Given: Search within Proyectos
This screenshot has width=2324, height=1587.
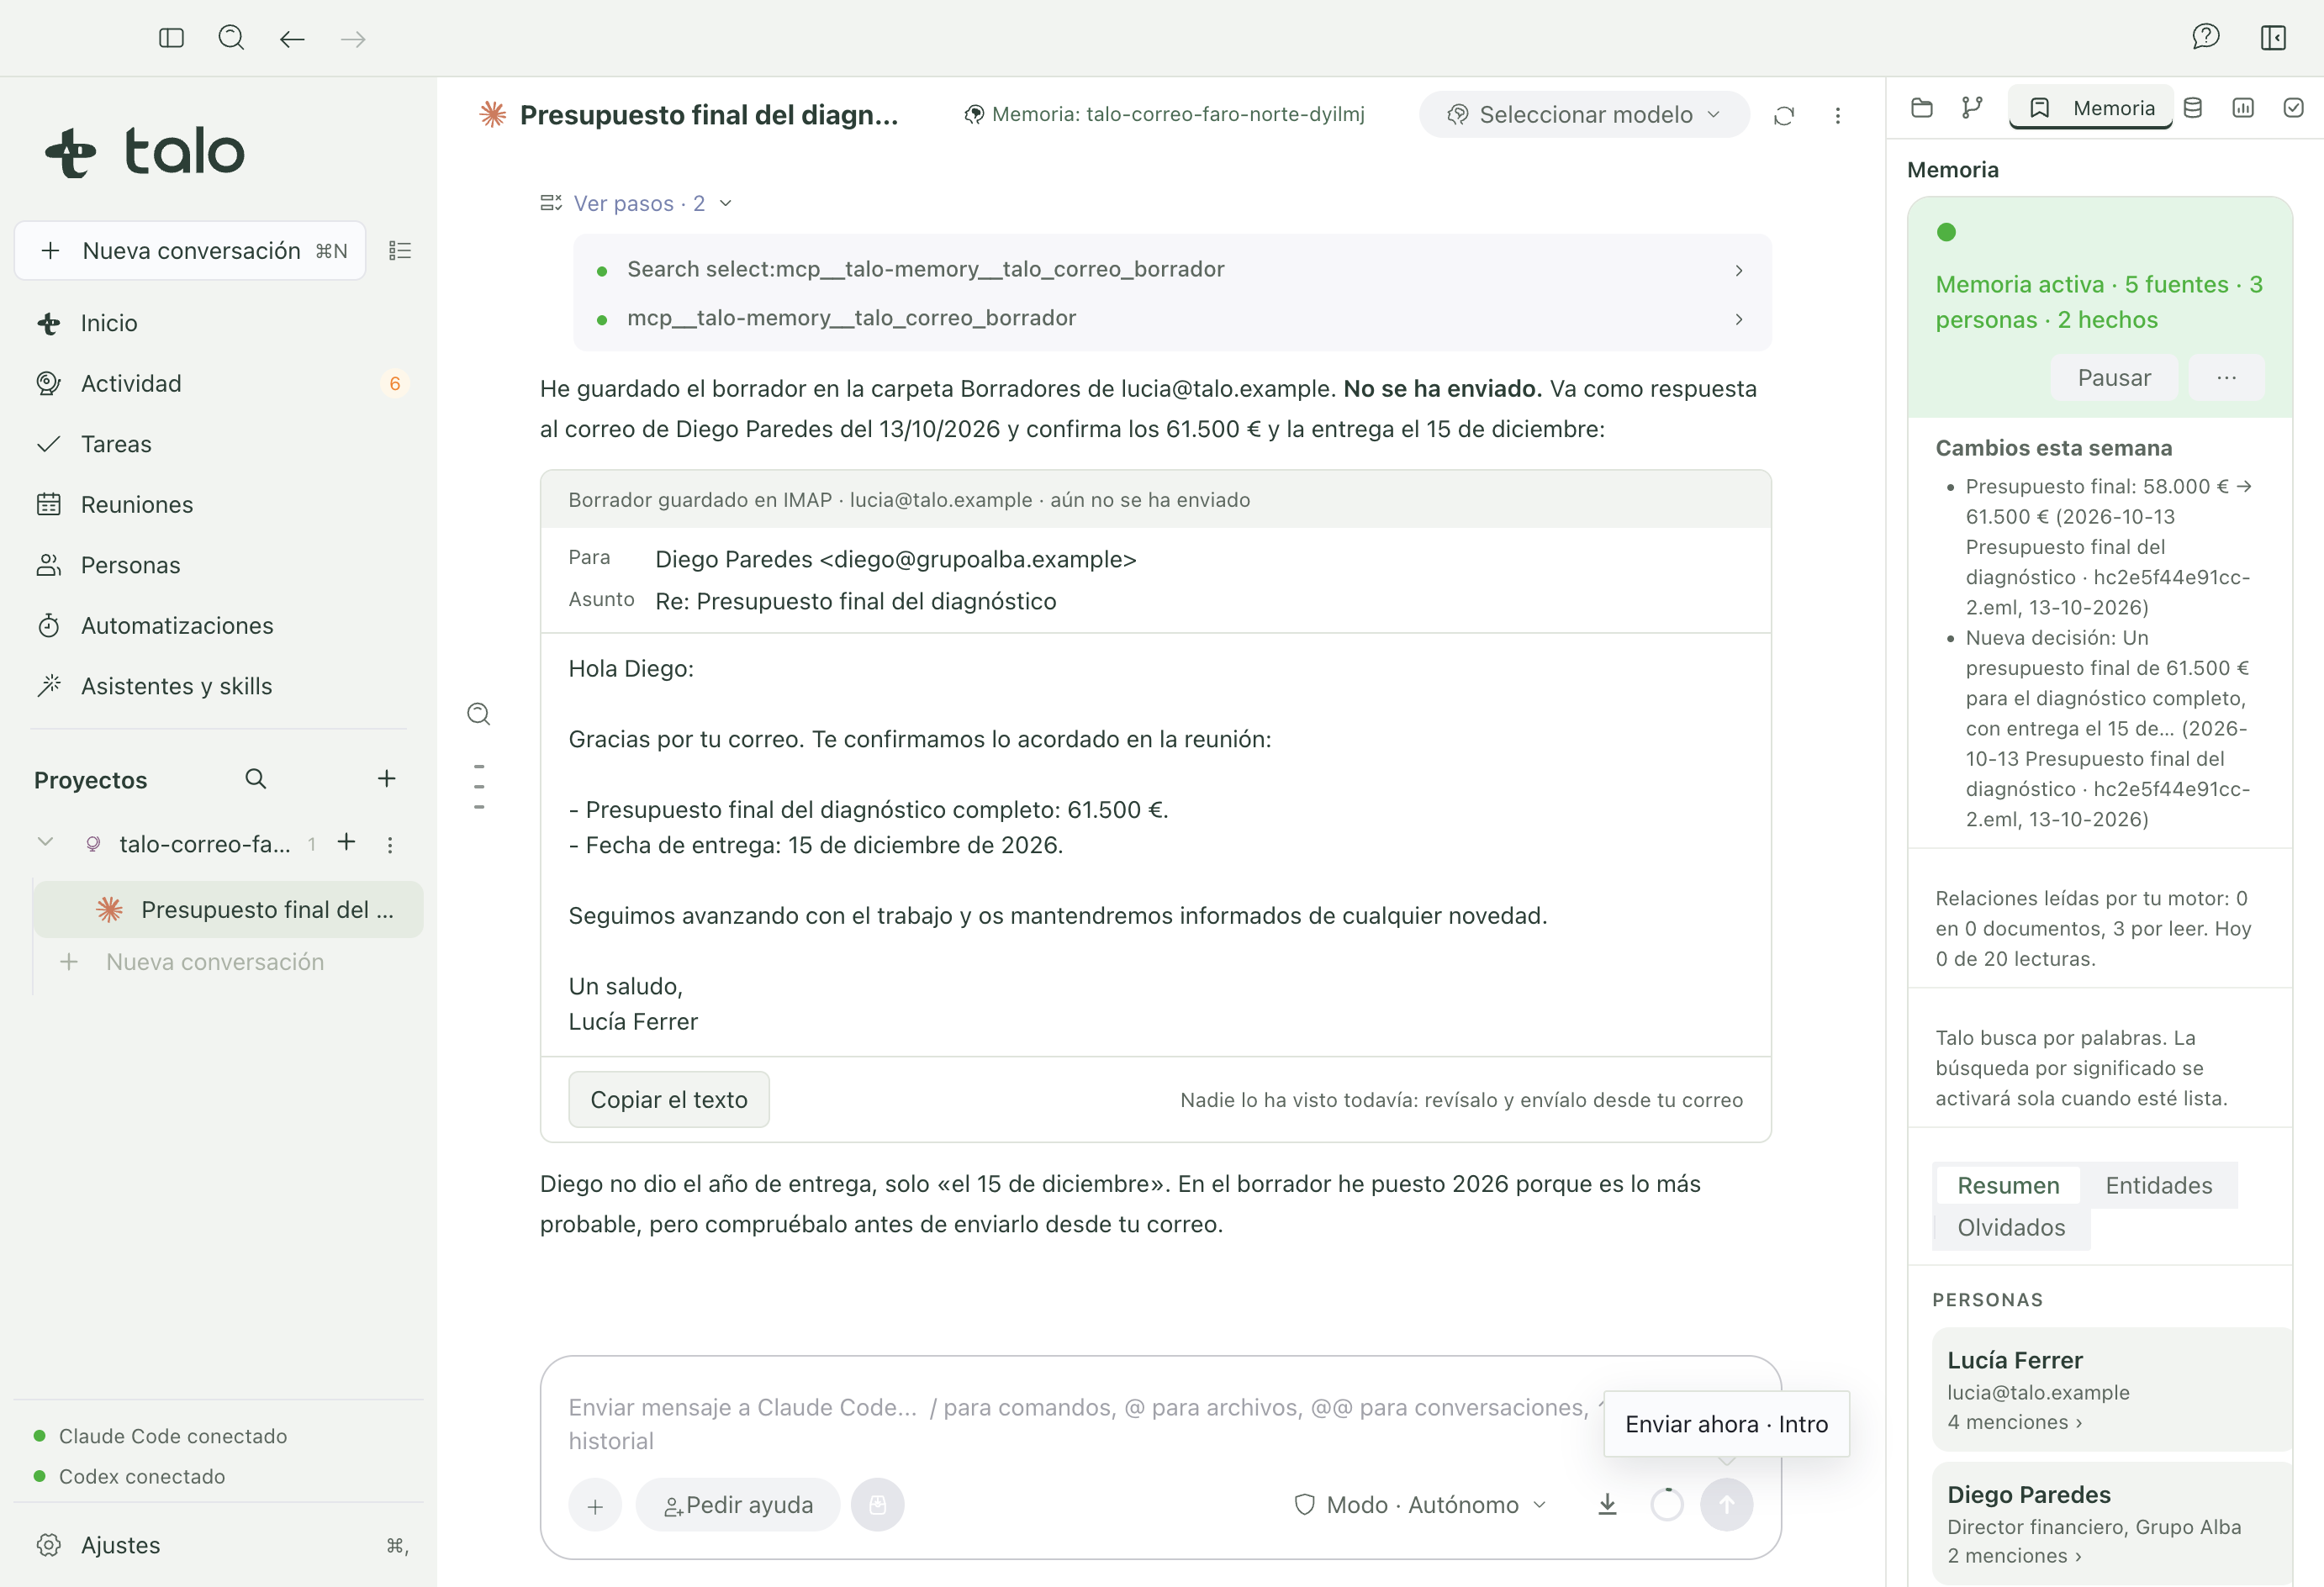Looking at the screenshot, I should tap(256, 779).
